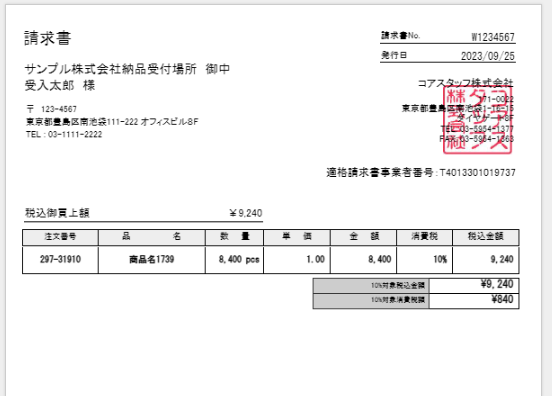Click the red company seal stamp
The width and height of the screenshot is (552, 396).
coord(477,120)
